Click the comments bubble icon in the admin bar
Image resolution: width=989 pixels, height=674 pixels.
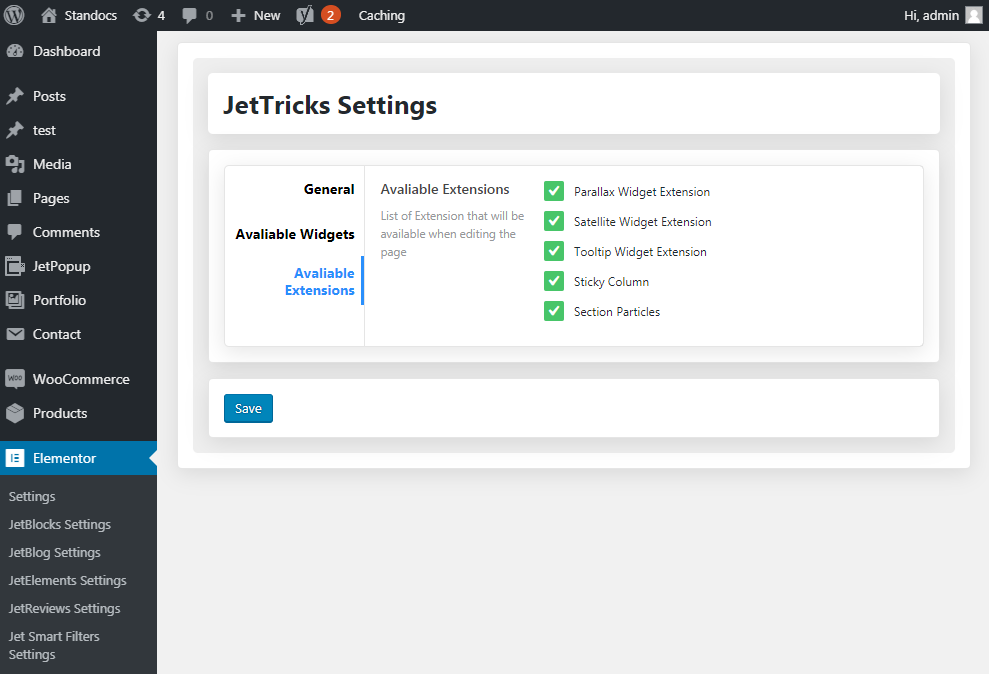(x=189, y=16)
